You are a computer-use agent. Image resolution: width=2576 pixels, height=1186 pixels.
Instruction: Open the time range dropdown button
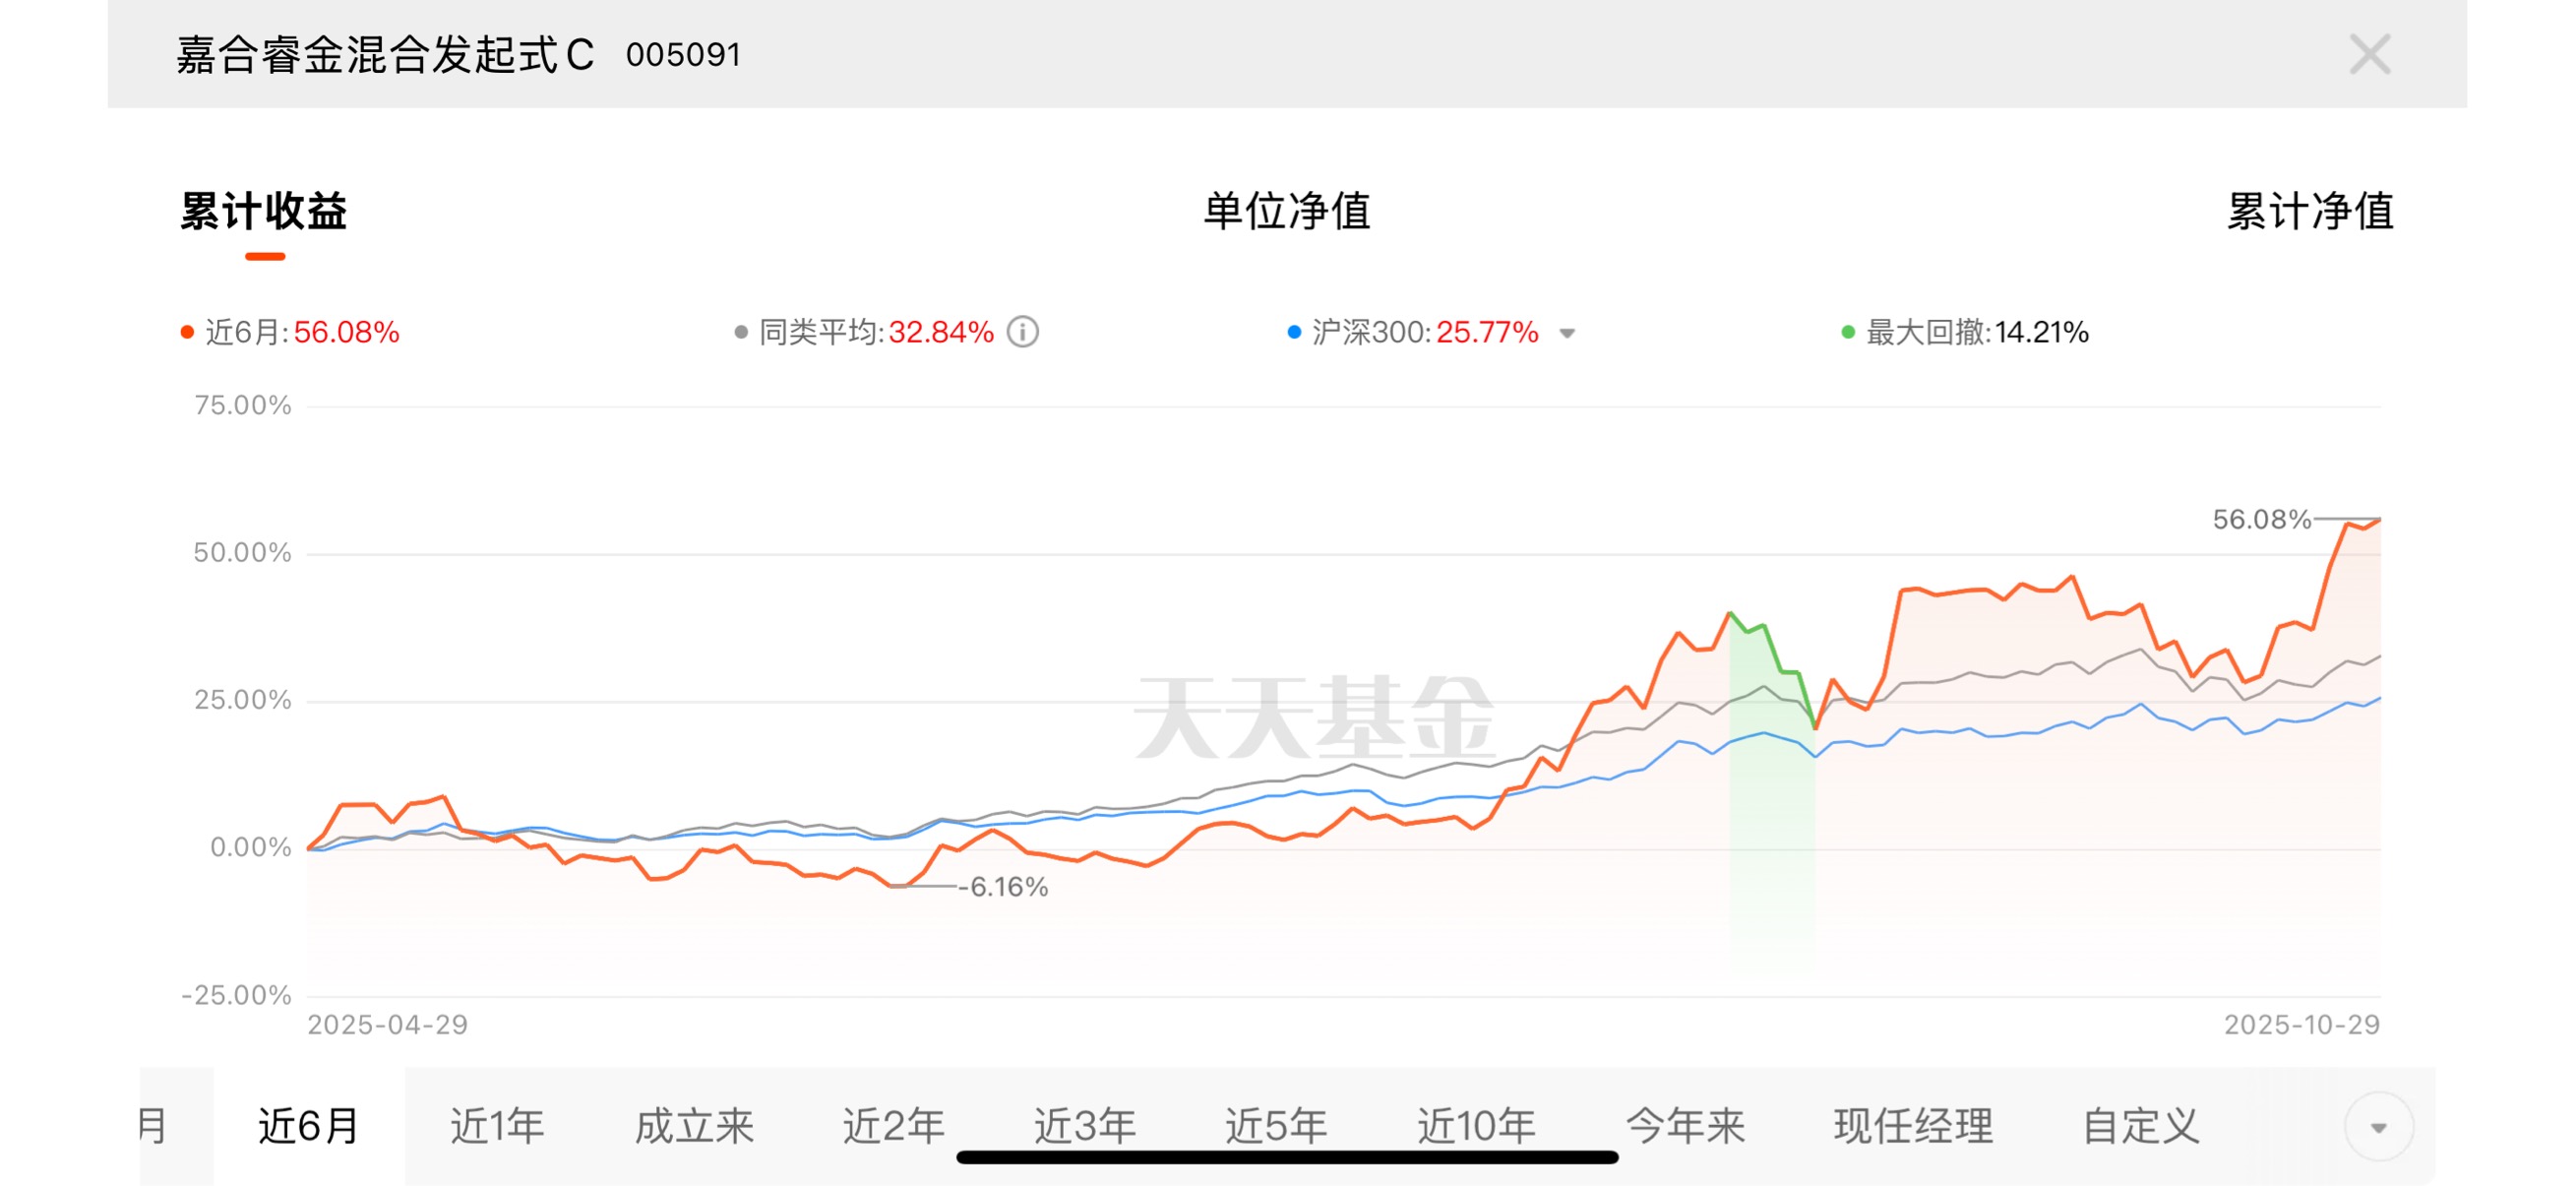coord(2378,1127)
